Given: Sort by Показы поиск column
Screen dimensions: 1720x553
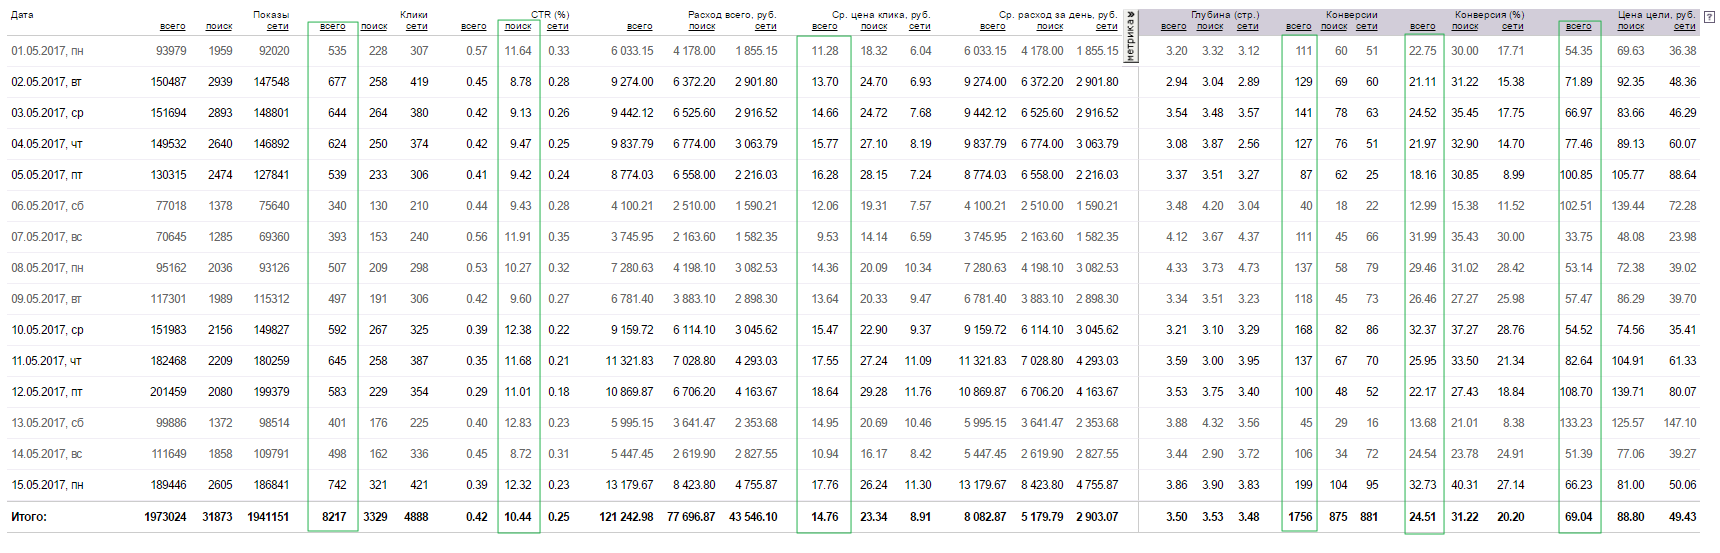Looking at the screenshot, I should tap(219, 27).
